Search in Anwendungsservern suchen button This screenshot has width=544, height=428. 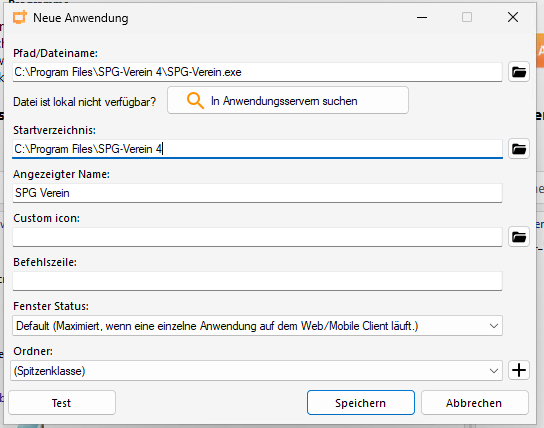(x=288, y=100)
